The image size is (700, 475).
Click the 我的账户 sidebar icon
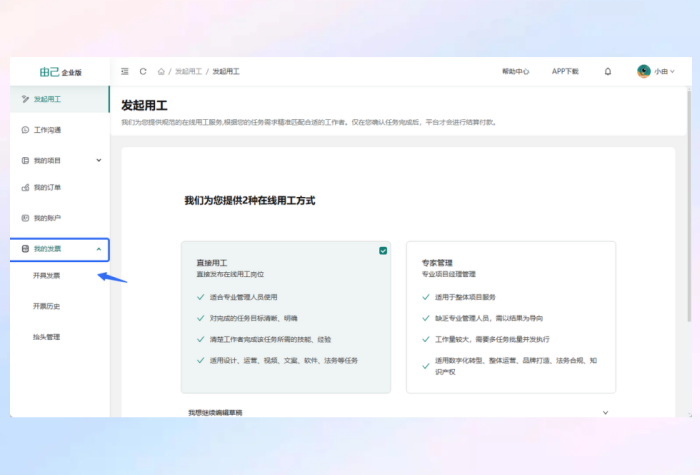click(25, 218)
